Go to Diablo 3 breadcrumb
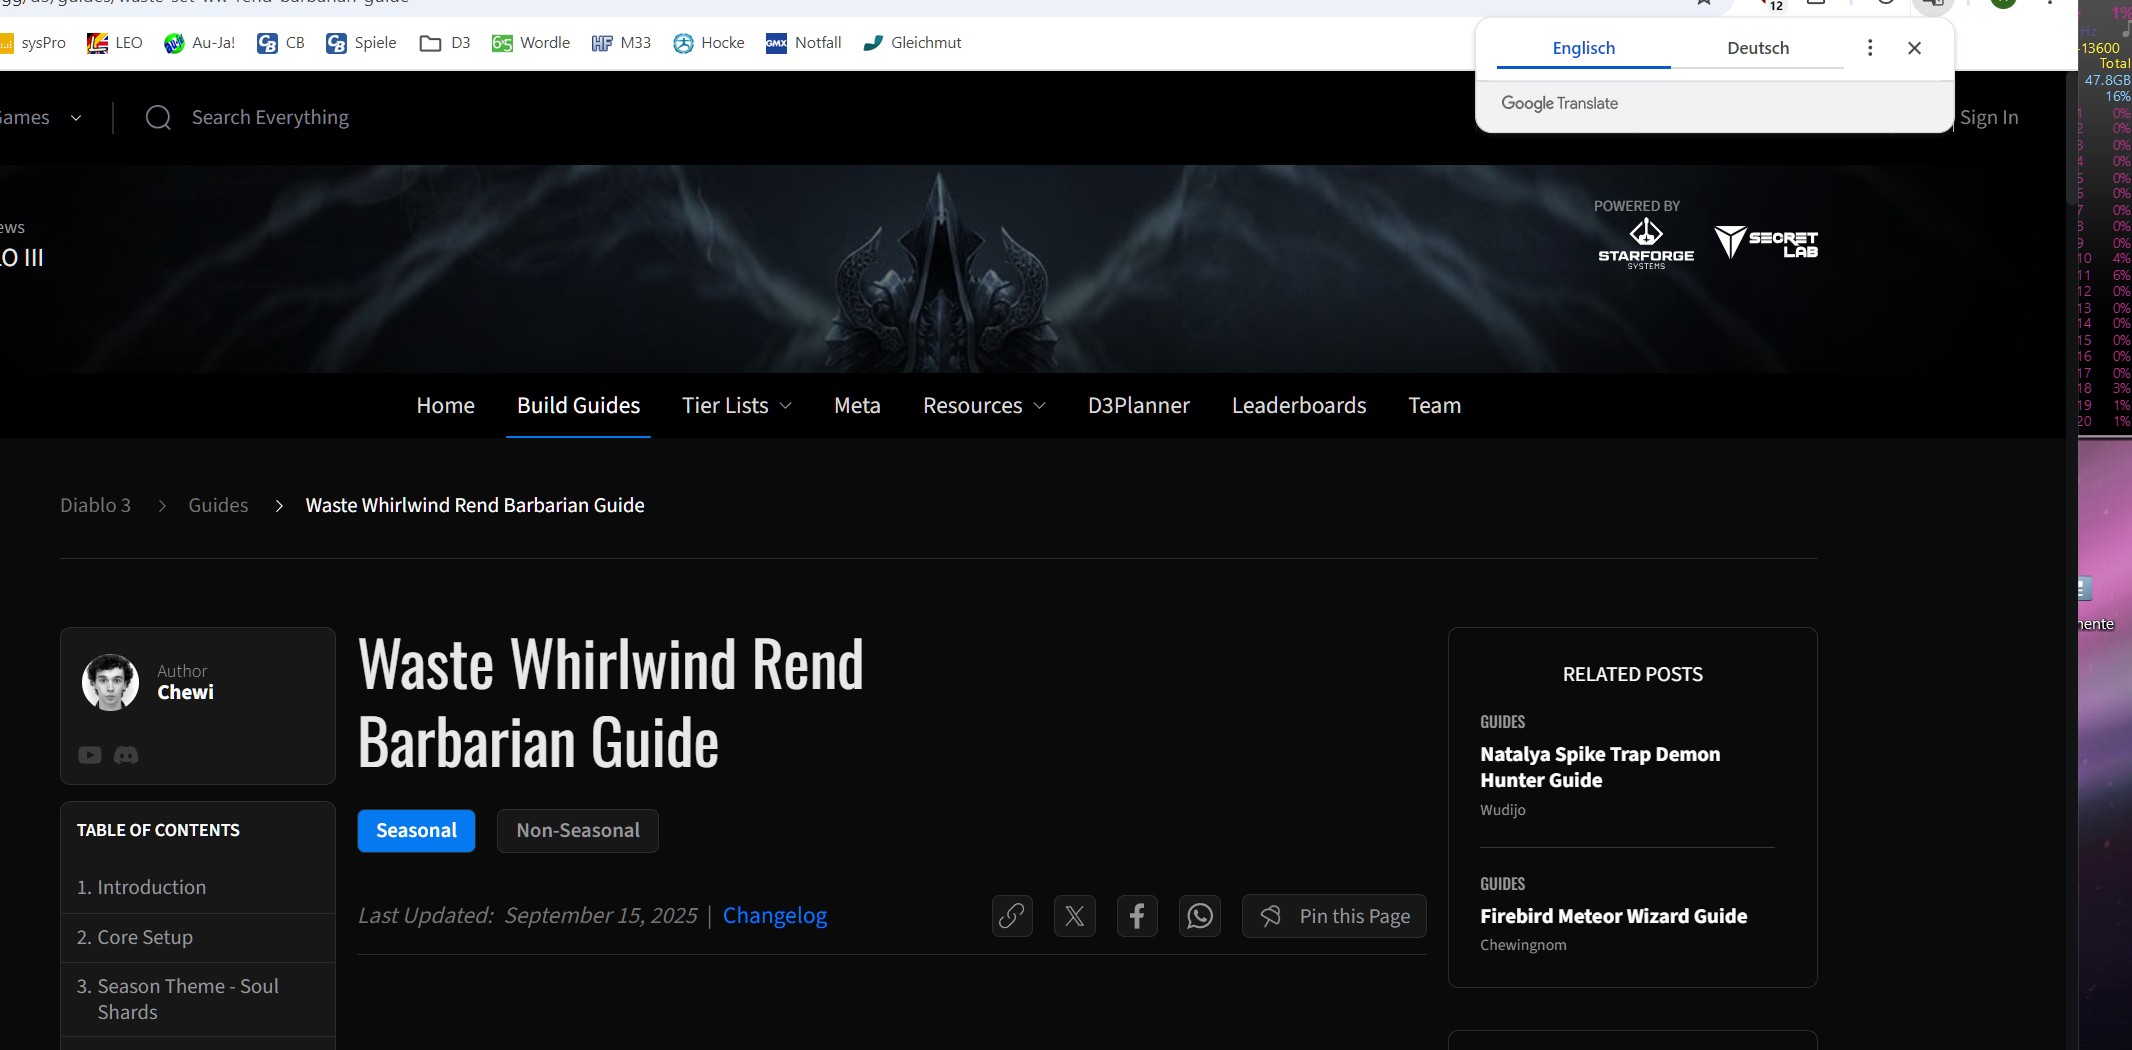Screen dimensions: 2132x1050 [x=95, y=505]
